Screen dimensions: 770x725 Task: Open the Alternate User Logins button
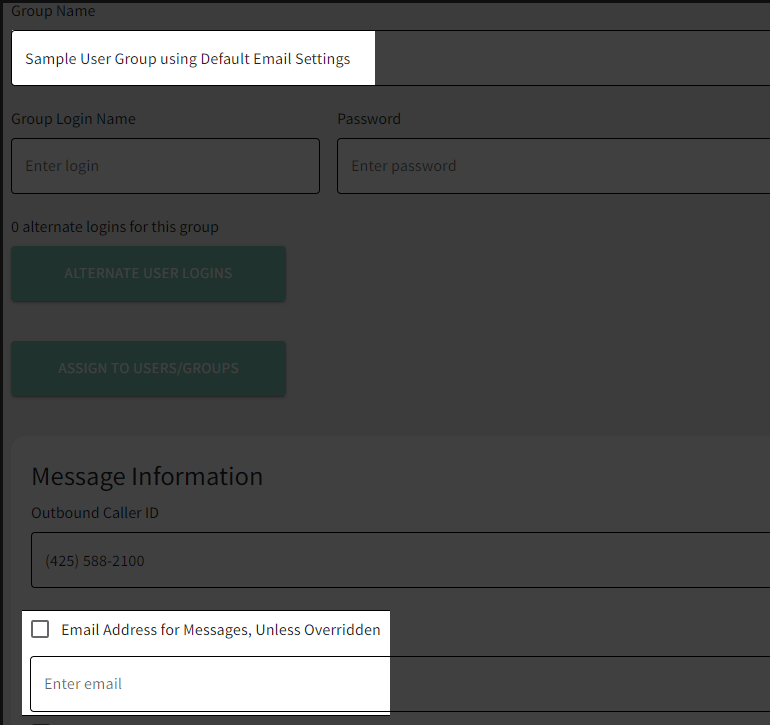coord(148,274)
